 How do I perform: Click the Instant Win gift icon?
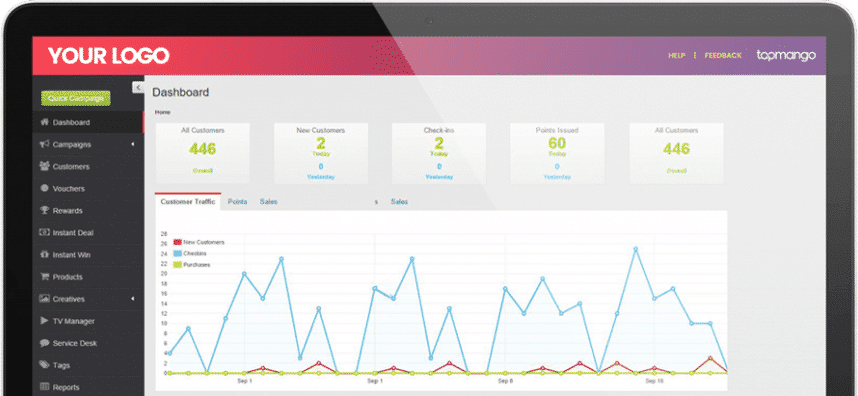(x=44, y=254)
